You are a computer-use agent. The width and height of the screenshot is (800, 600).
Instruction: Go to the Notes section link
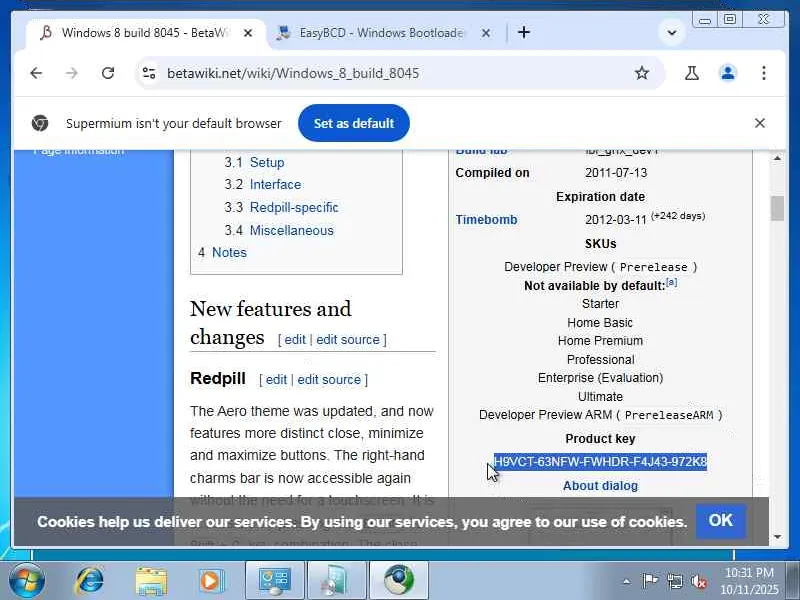[229, 252]
